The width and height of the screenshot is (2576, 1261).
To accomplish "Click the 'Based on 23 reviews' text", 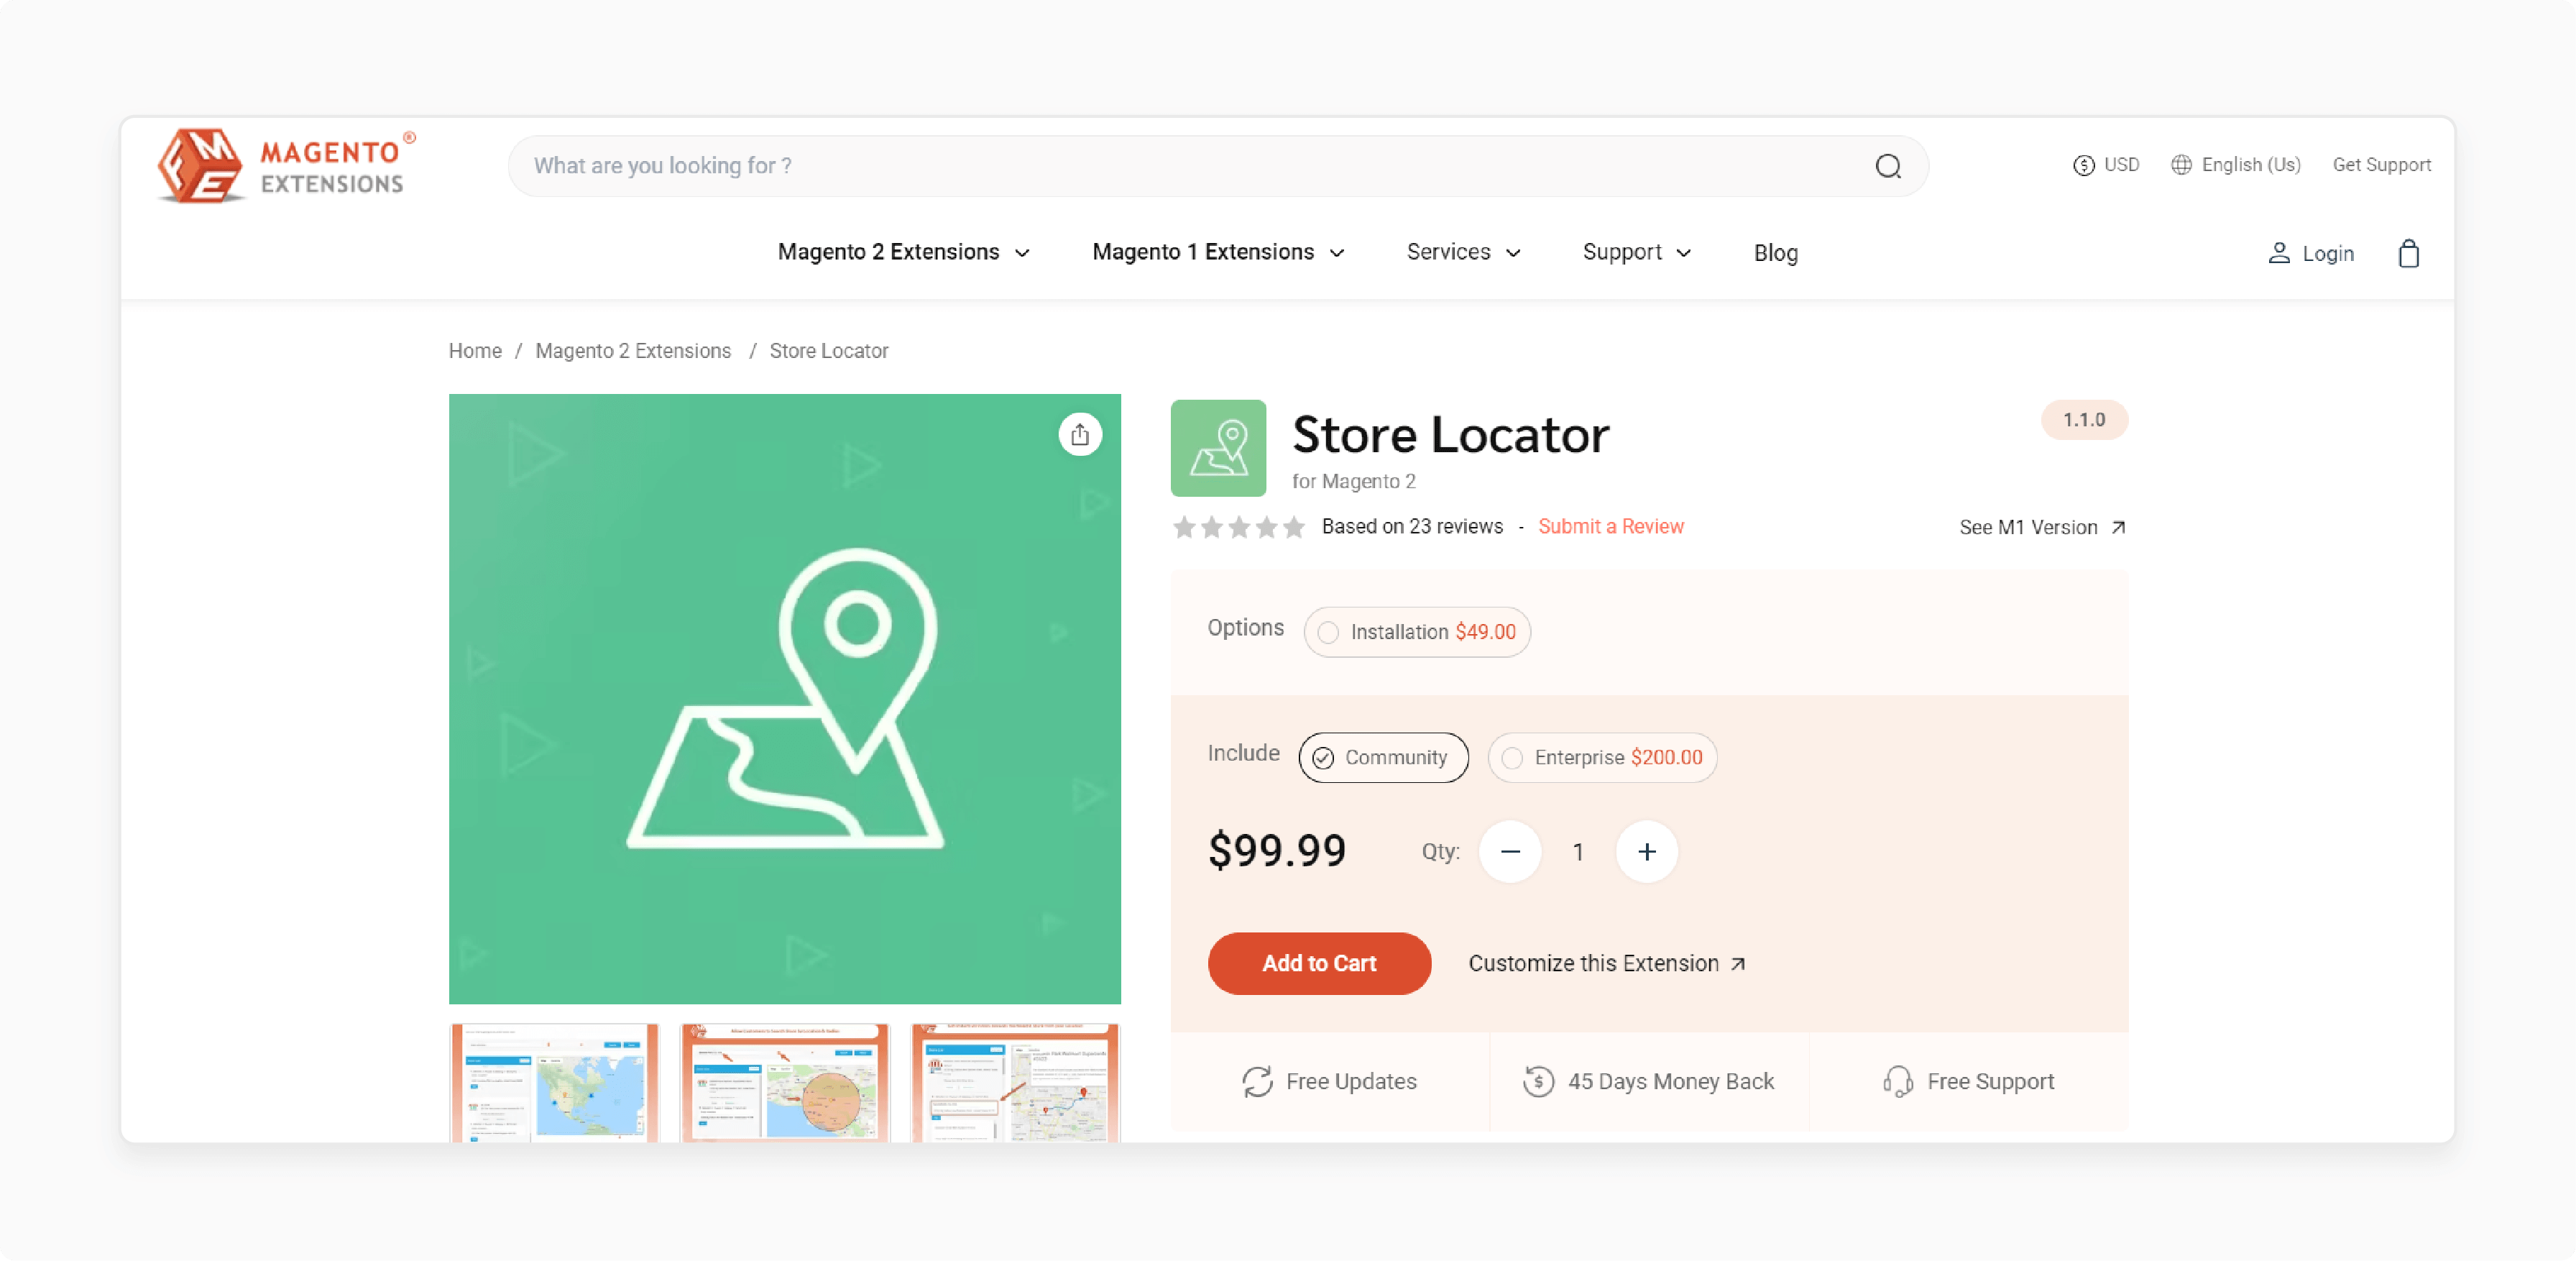I will click(1411, 527).
